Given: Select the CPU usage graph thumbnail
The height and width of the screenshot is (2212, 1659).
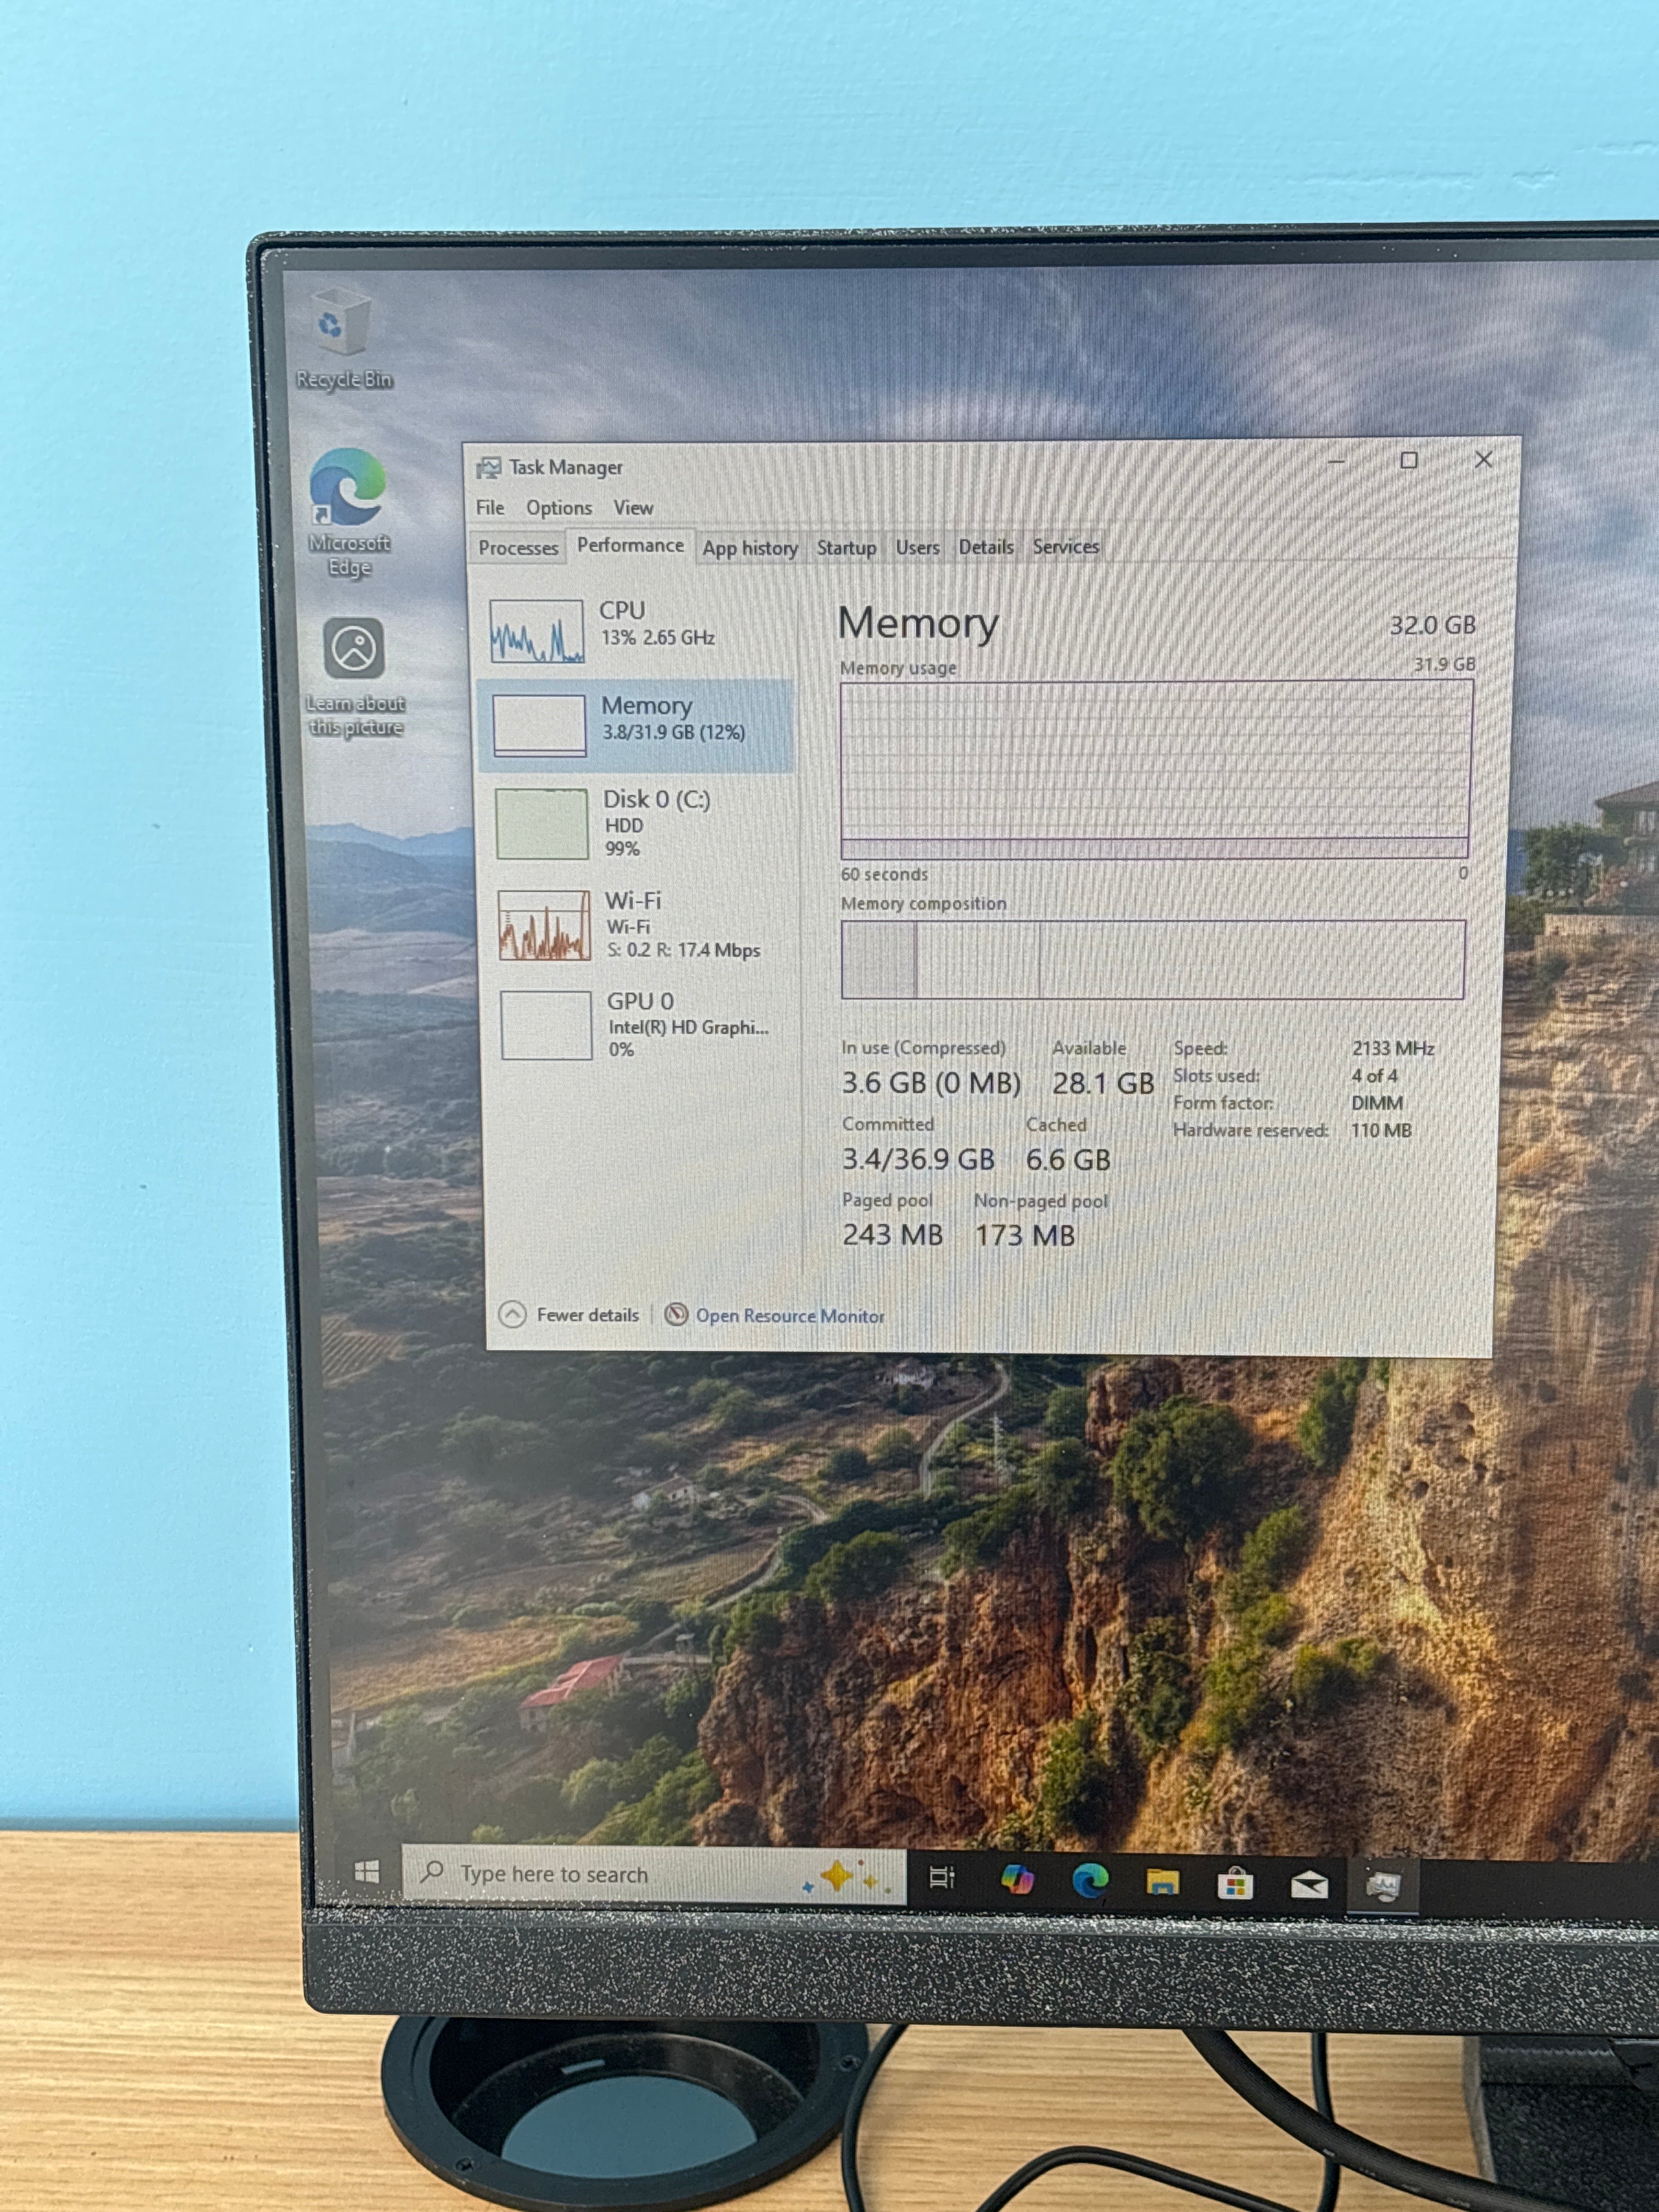Looking at the screenshot, I should coord(537,631).
